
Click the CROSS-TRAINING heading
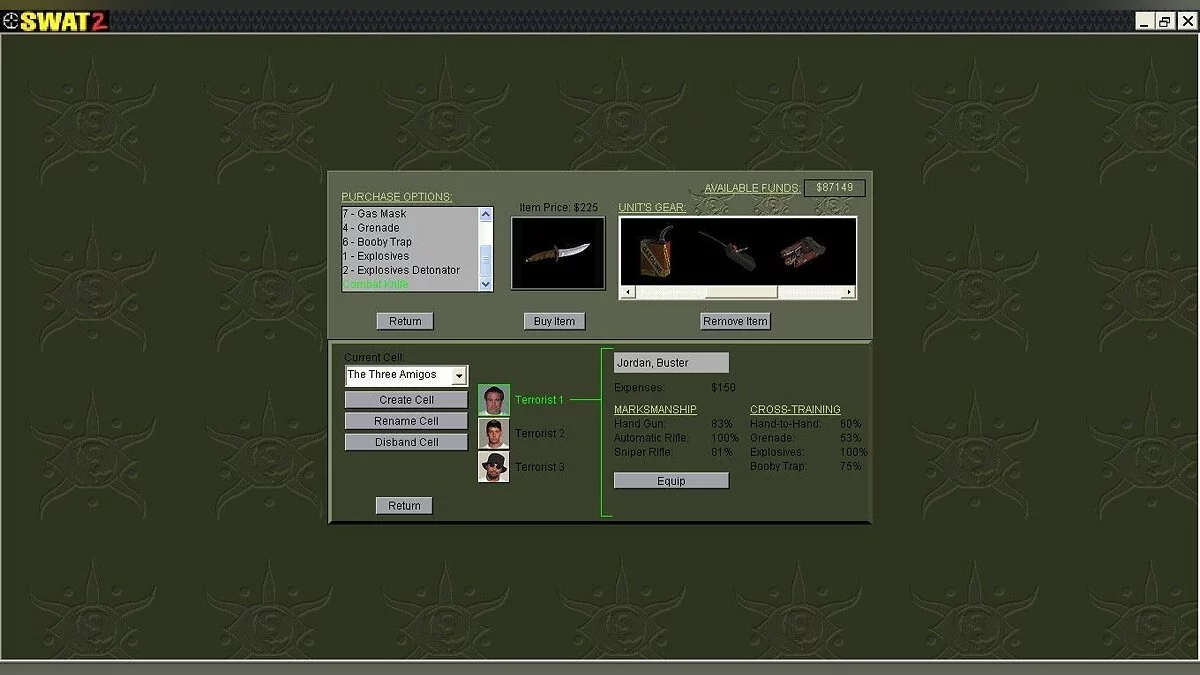click(x=795, y=410)
